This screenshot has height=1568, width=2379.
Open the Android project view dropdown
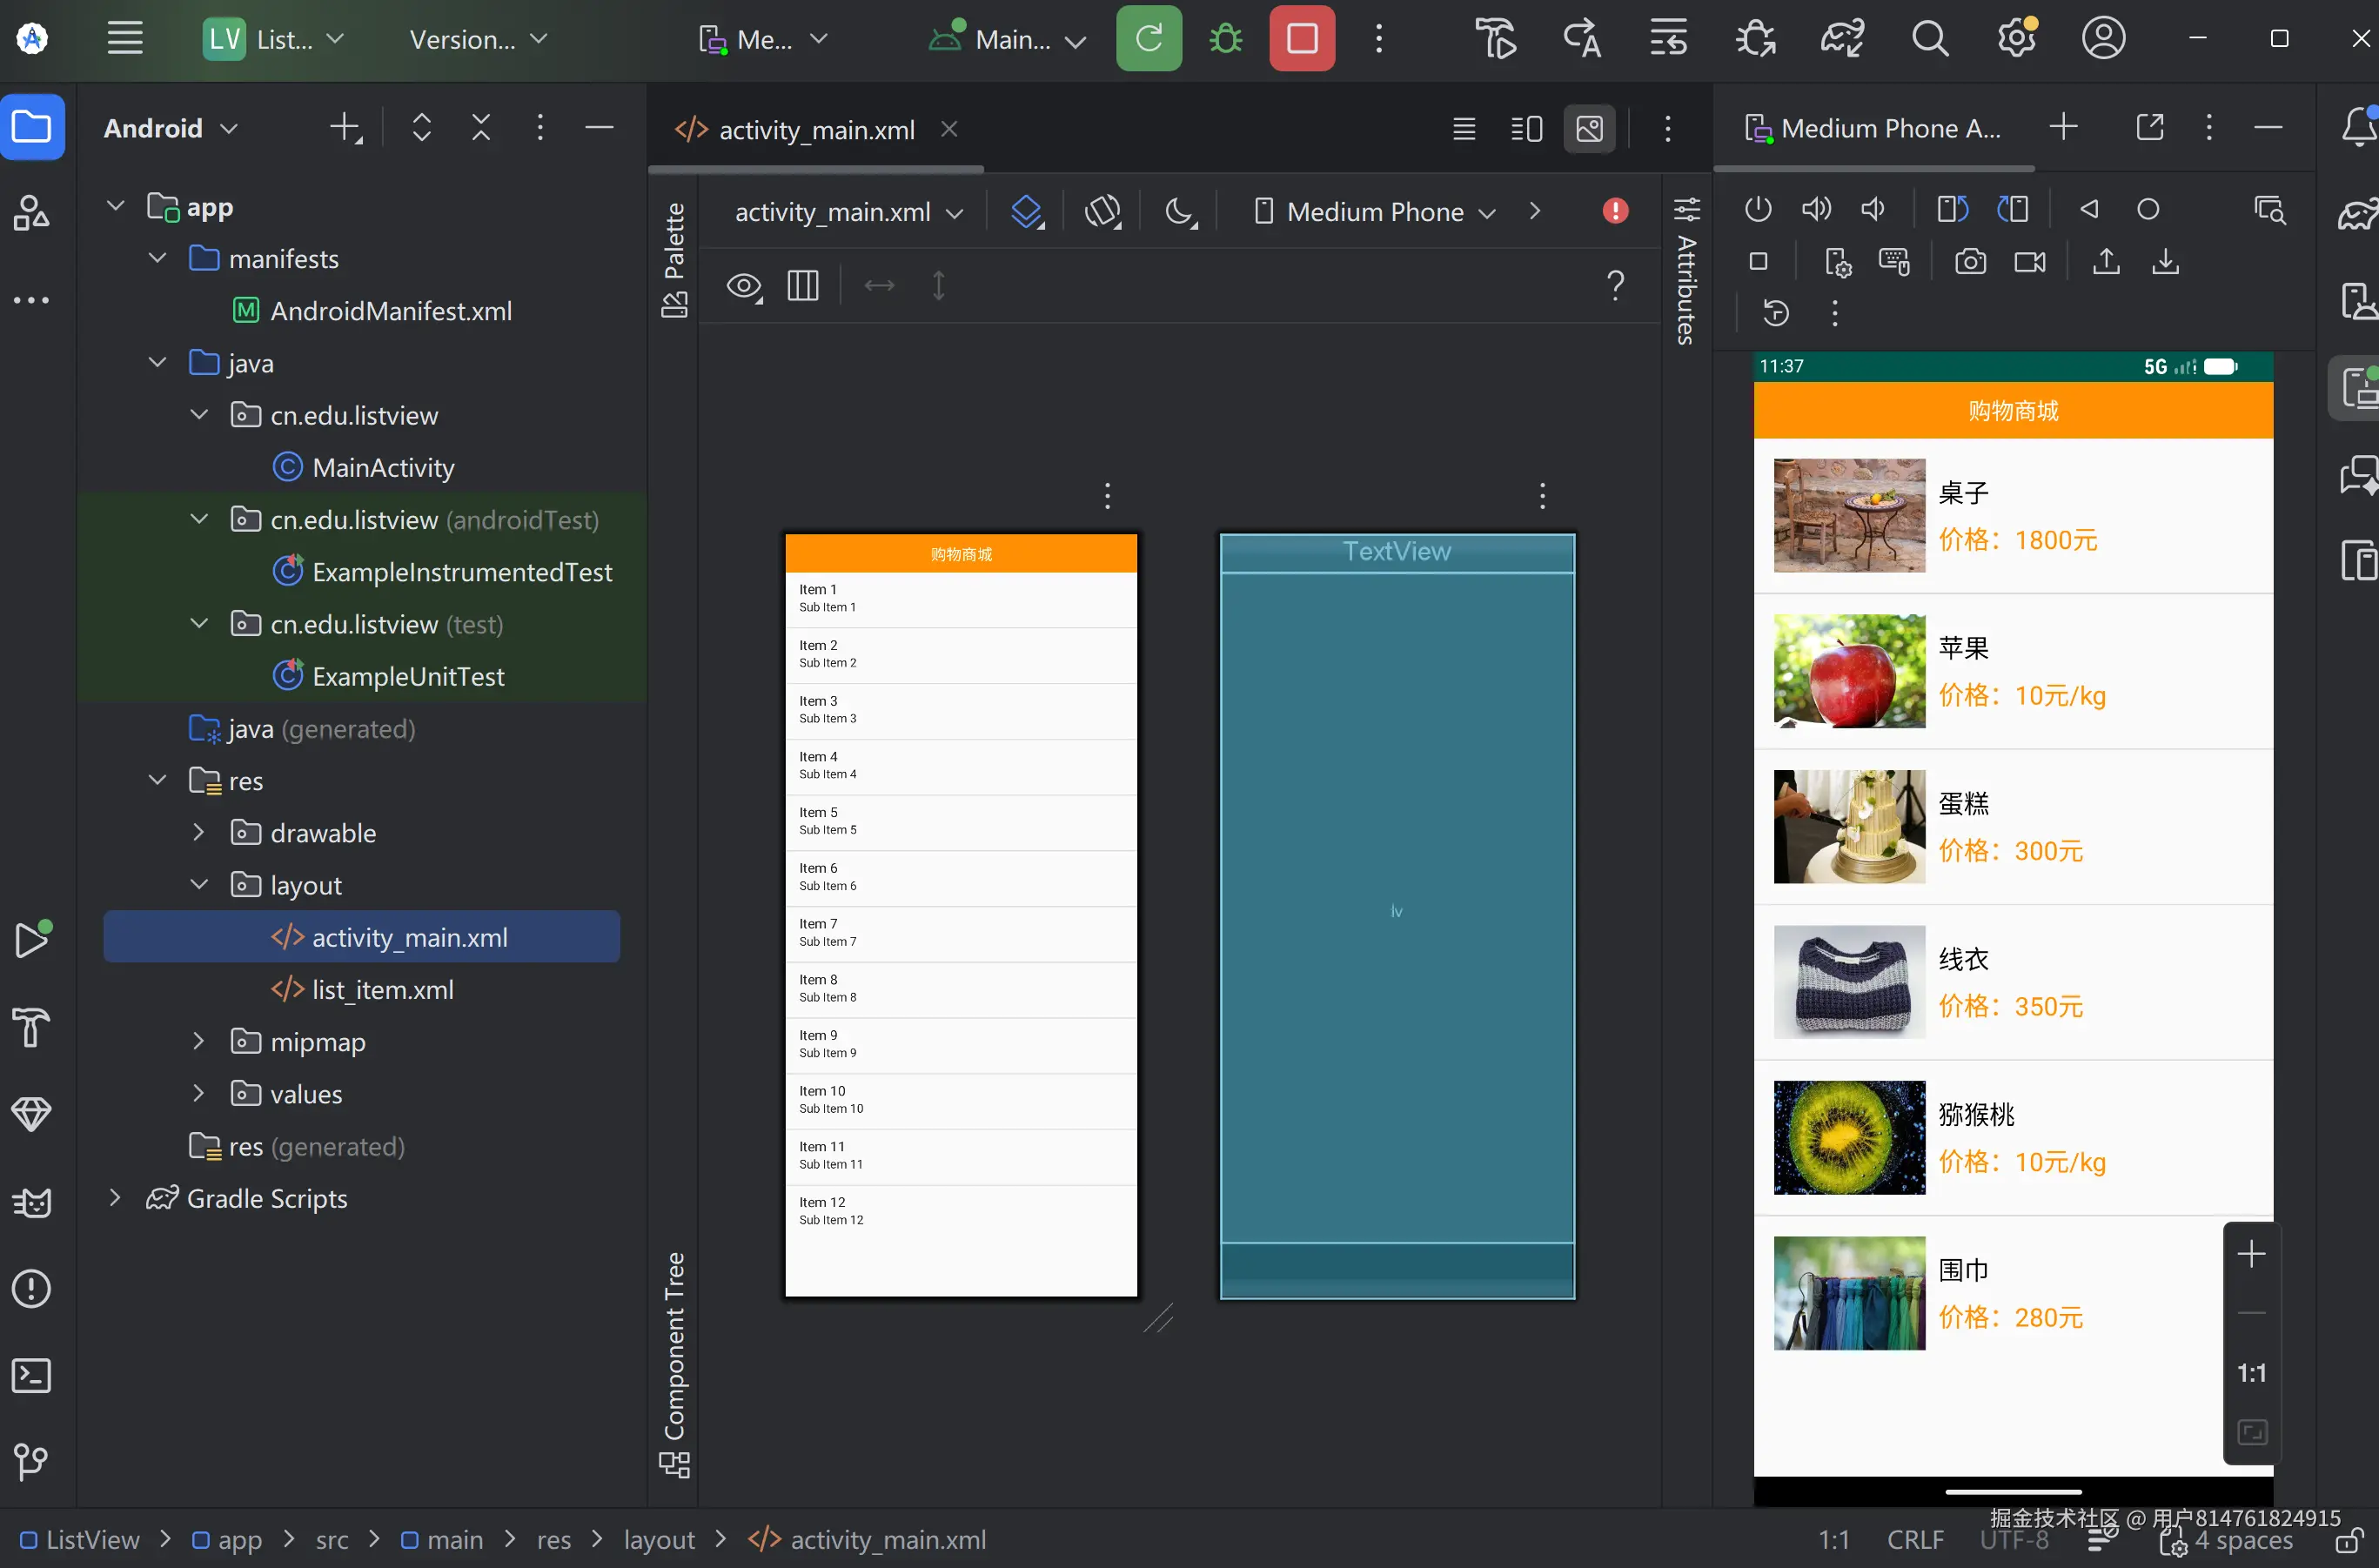pos(171,128)
